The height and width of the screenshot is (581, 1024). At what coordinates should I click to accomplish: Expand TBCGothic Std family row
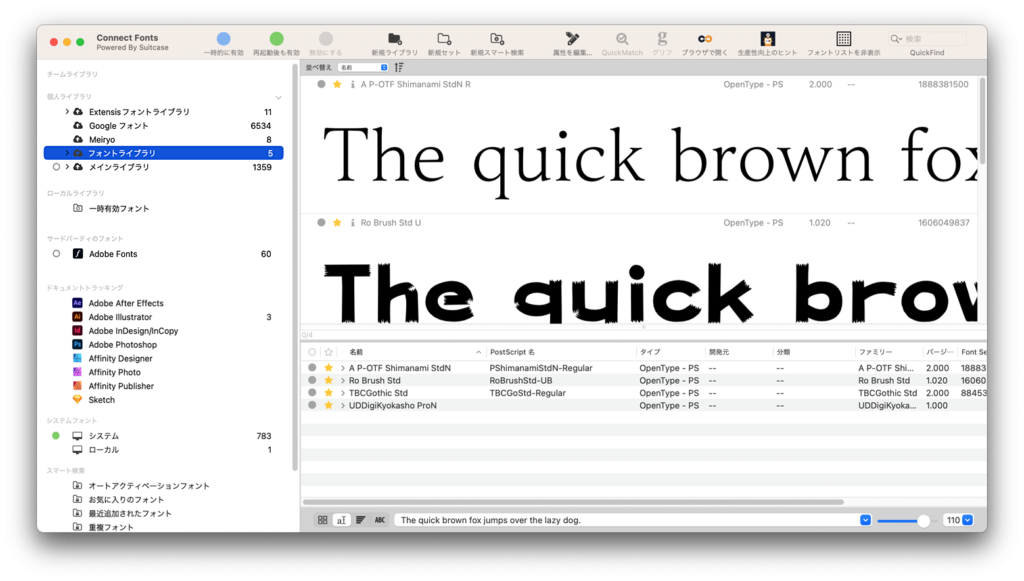343,393
